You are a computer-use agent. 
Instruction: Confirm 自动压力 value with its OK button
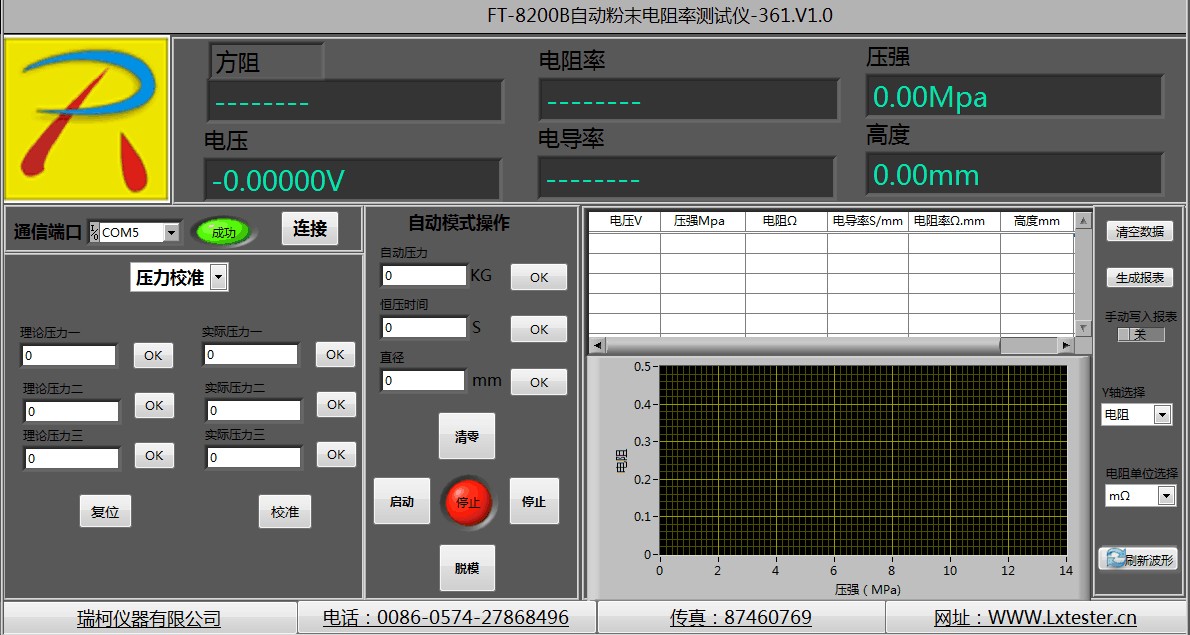(x=538, y=277)
